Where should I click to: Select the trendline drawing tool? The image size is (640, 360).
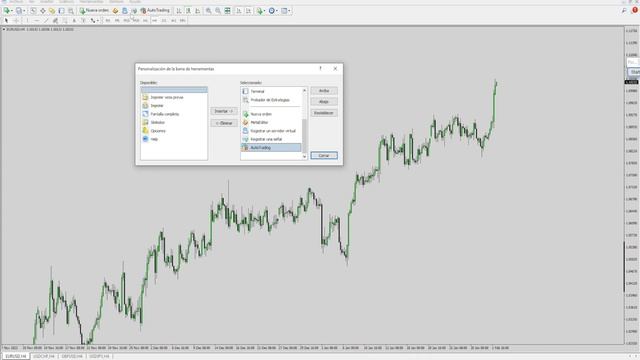(46, 20)
